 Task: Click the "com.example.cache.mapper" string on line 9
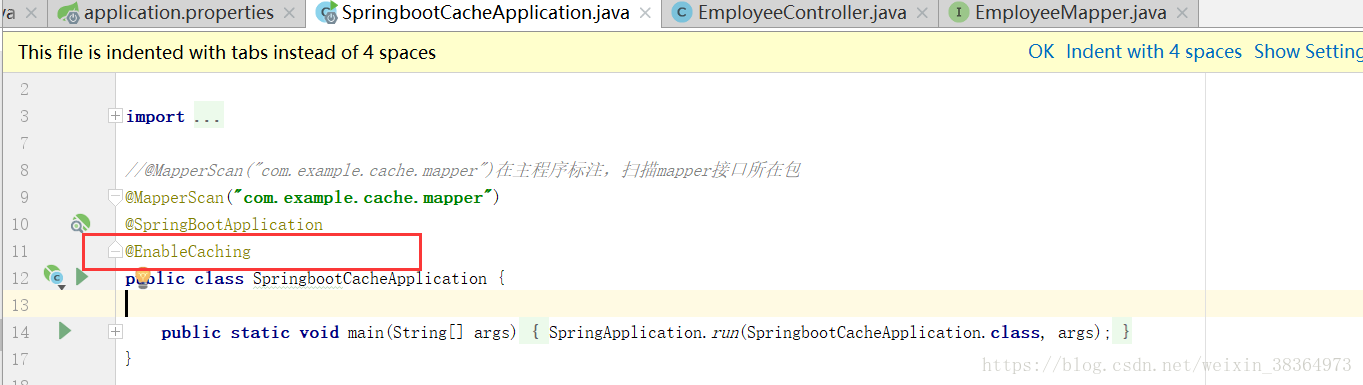coord(362,198)
